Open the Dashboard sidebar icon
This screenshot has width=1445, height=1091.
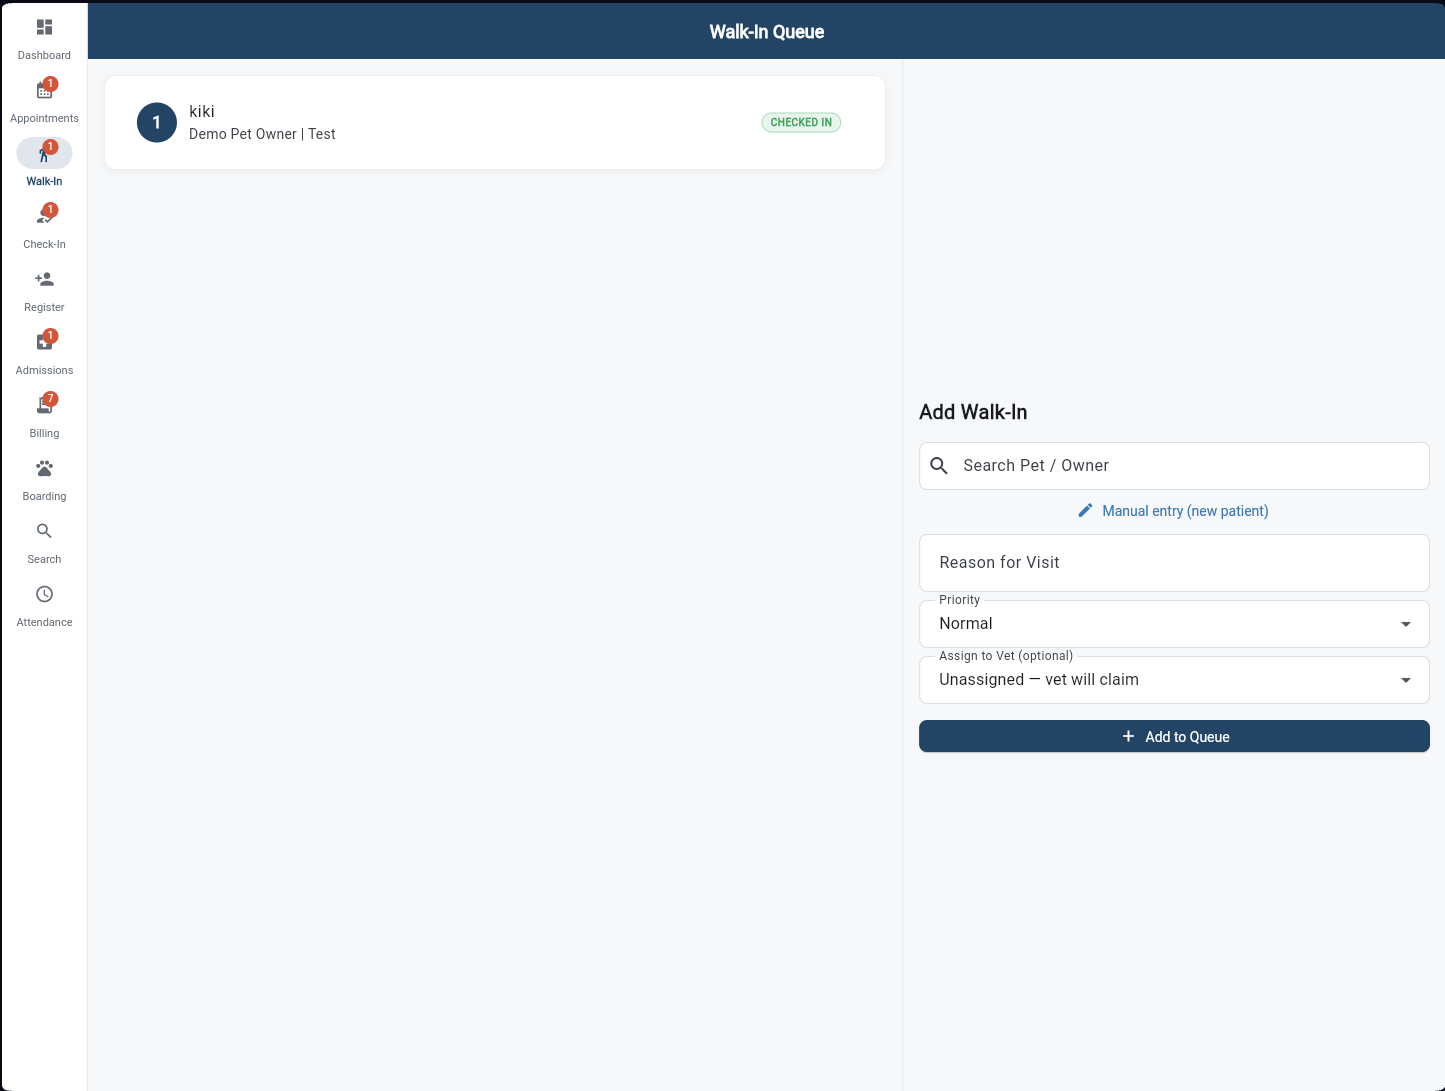(44, 26)
